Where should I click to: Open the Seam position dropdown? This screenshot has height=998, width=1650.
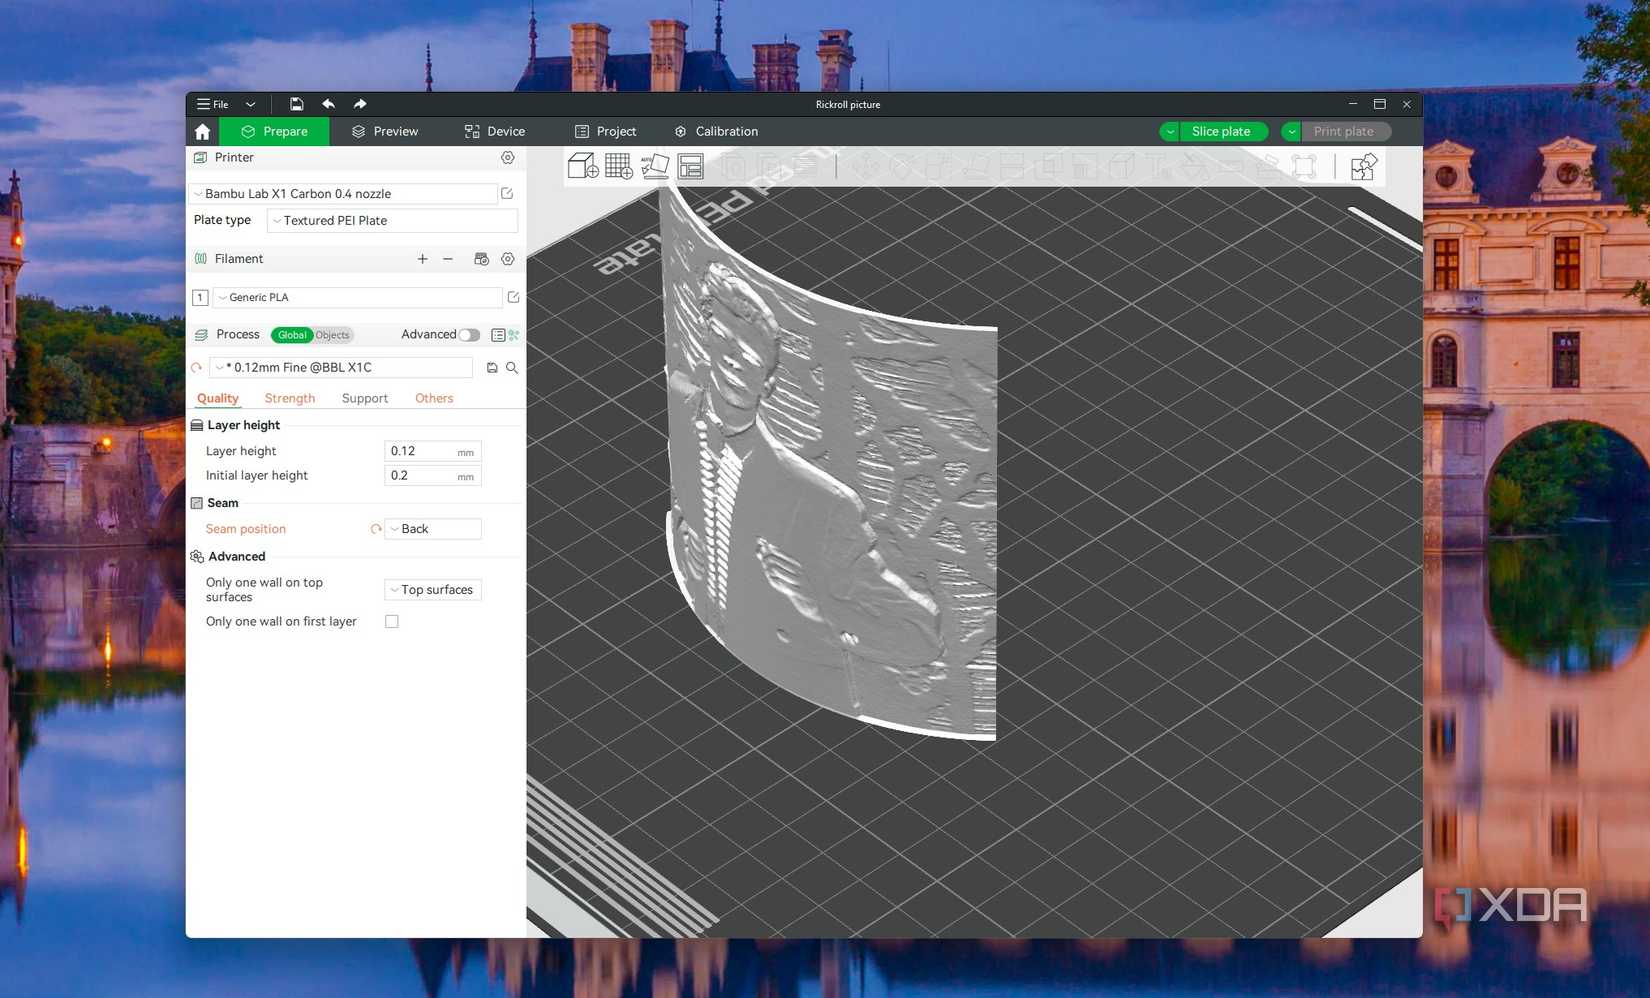tap(433, 529)
